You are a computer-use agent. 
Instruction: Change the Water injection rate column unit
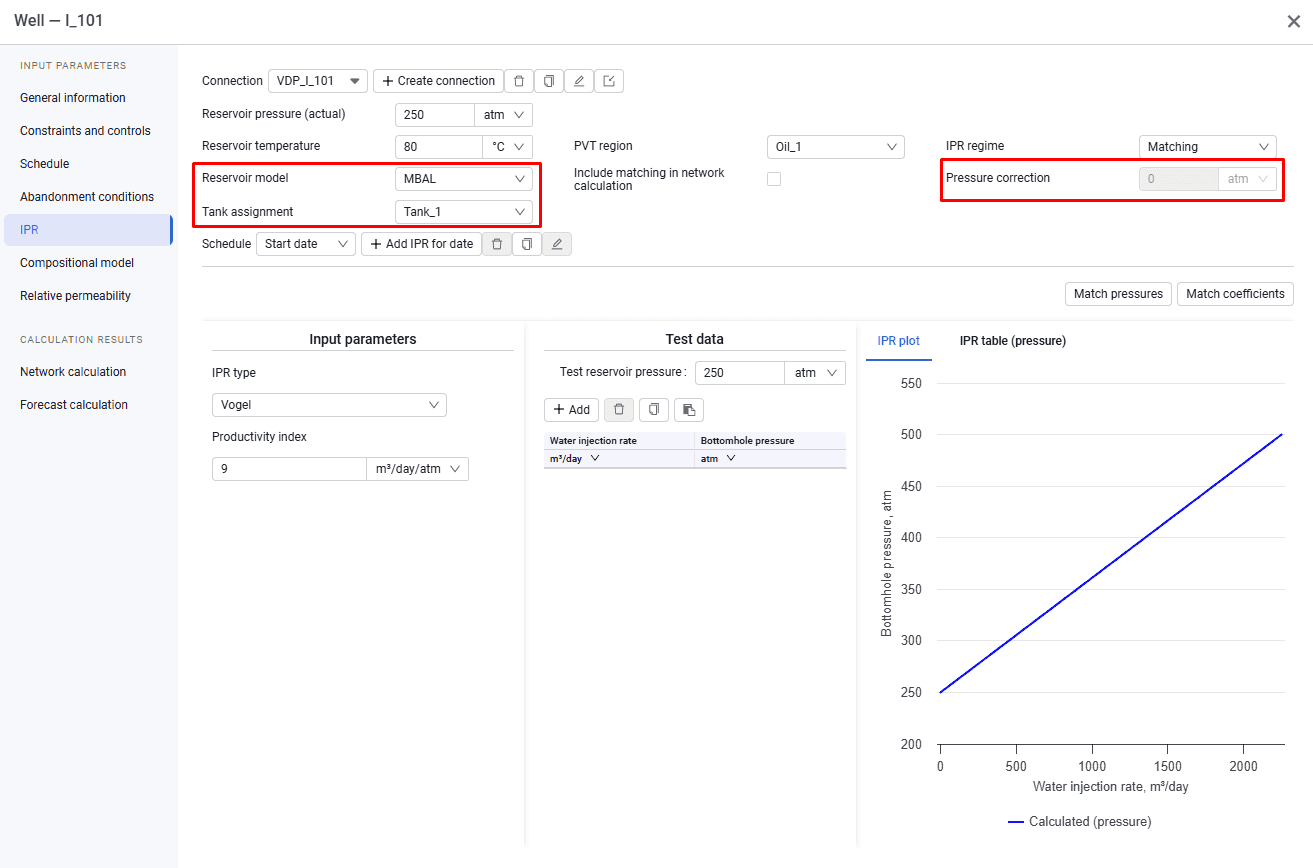click(575, 458)
